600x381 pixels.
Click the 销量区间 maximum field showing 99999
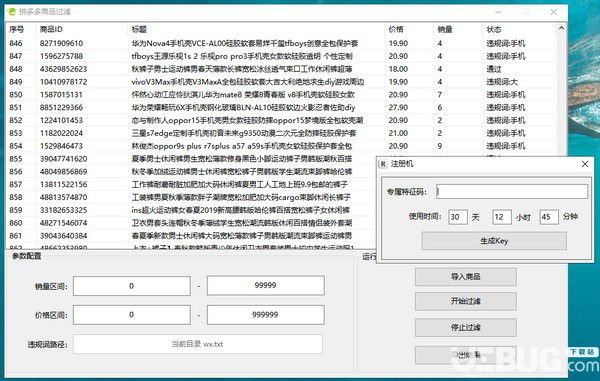coord(266,286)
